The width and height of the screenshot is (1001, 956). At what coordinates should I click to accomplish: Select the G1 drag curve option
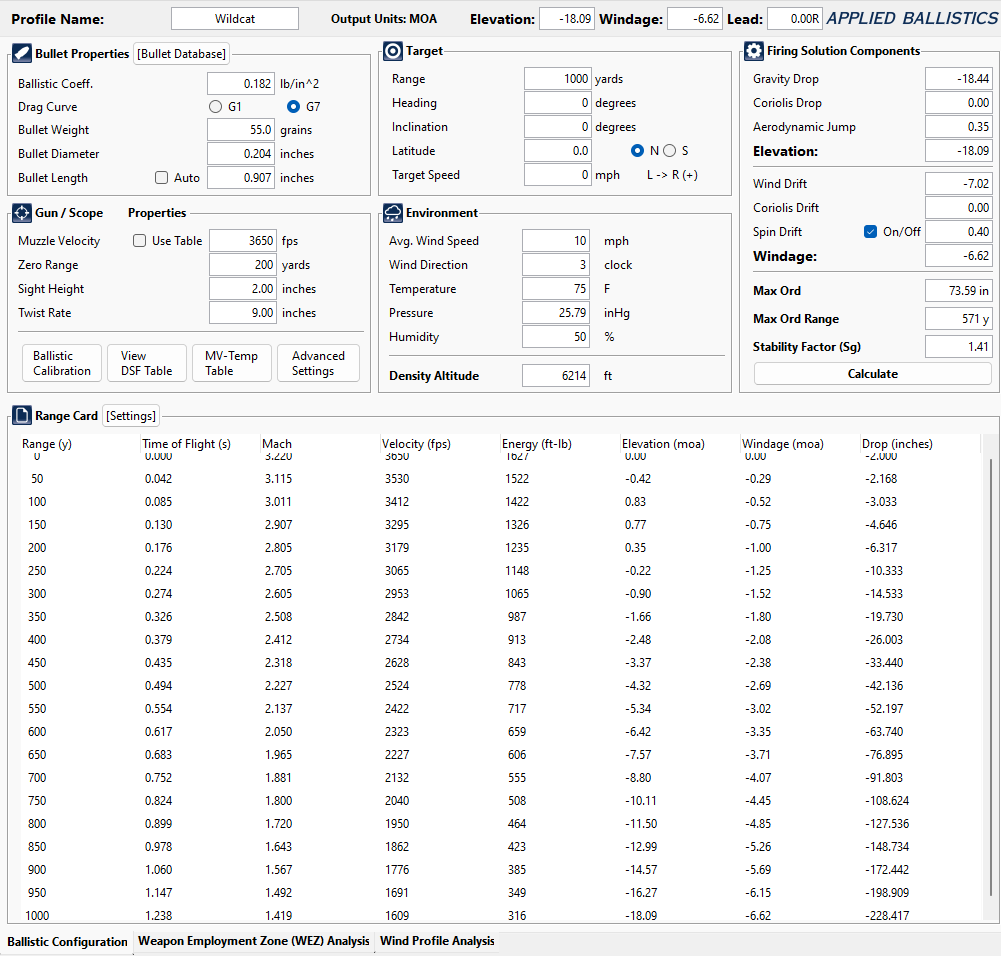click(x=216, y=107)
